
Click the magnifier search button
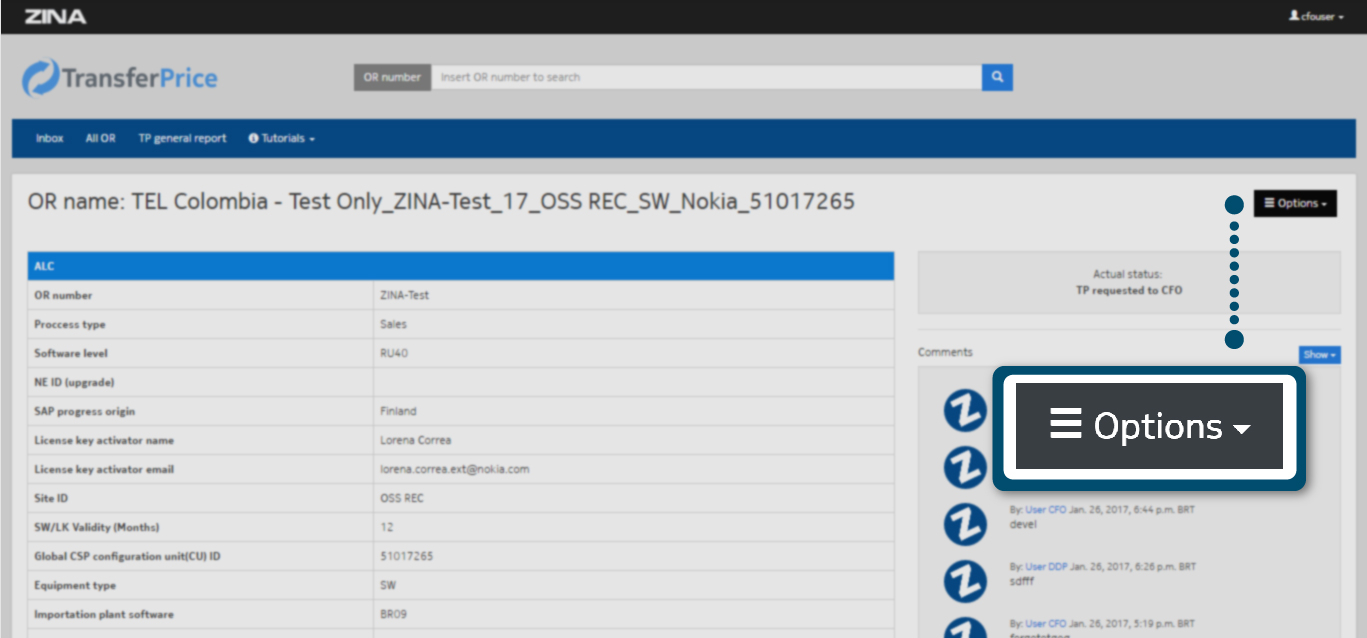(997, 77)
